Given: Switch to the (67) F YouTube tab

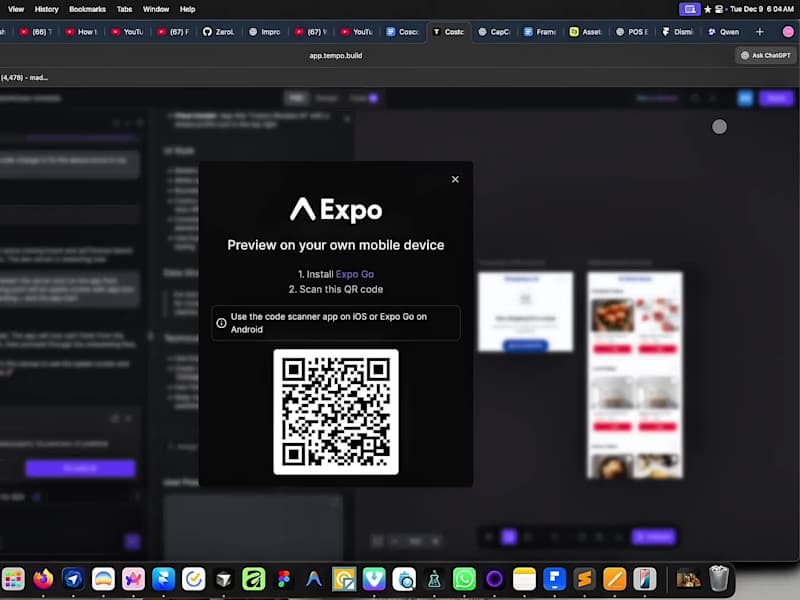Looking at the screenshot, I should 173,32.
